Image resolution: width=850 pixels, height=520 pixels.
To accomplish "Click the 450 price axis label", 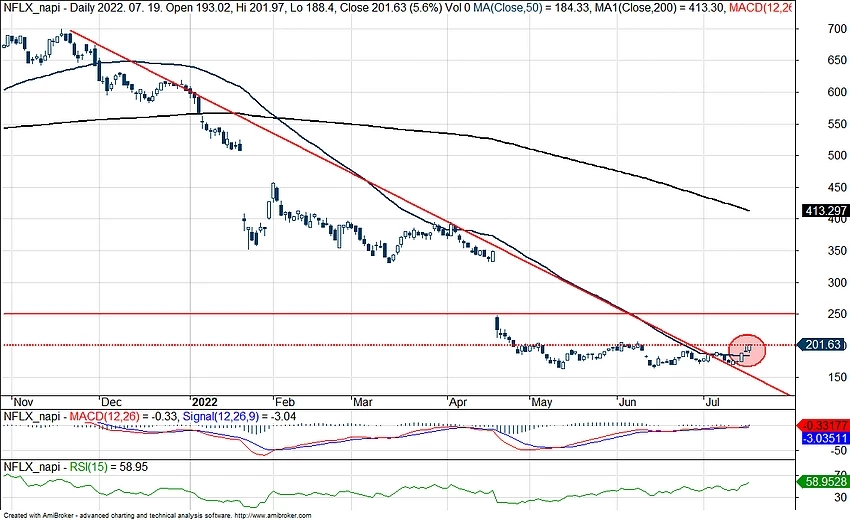I will 837,187.
